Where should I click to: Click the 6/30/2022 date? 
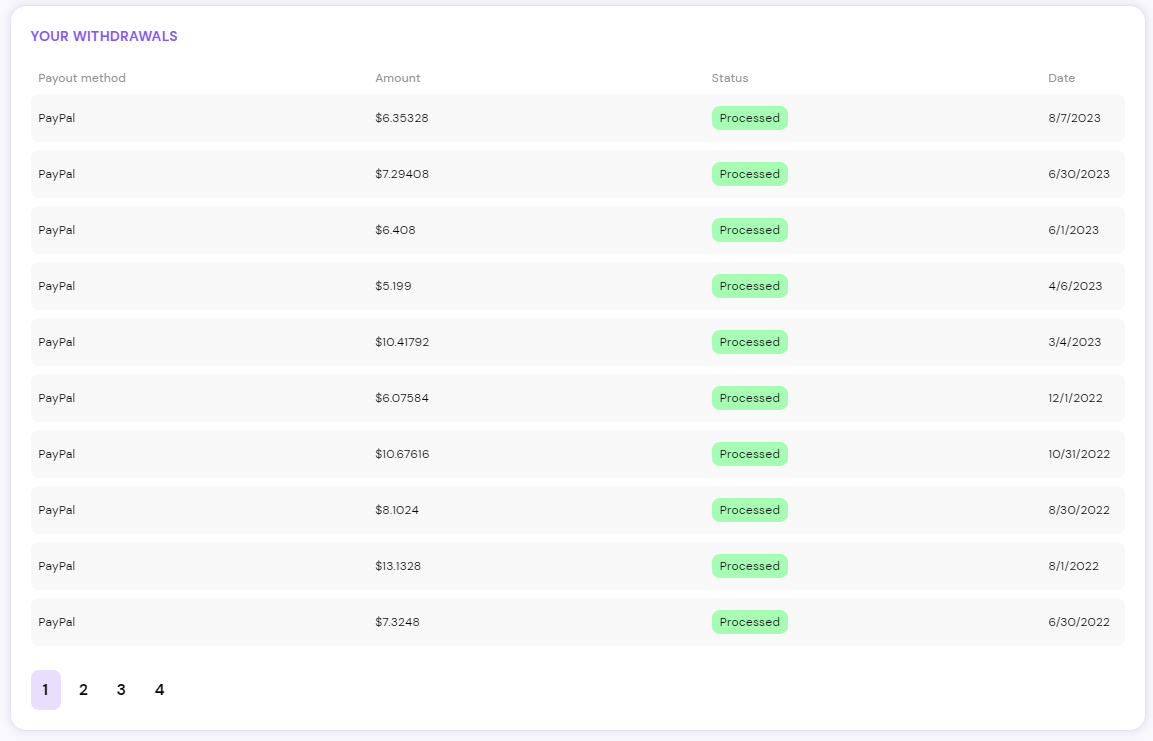[x=1079, y=622]
